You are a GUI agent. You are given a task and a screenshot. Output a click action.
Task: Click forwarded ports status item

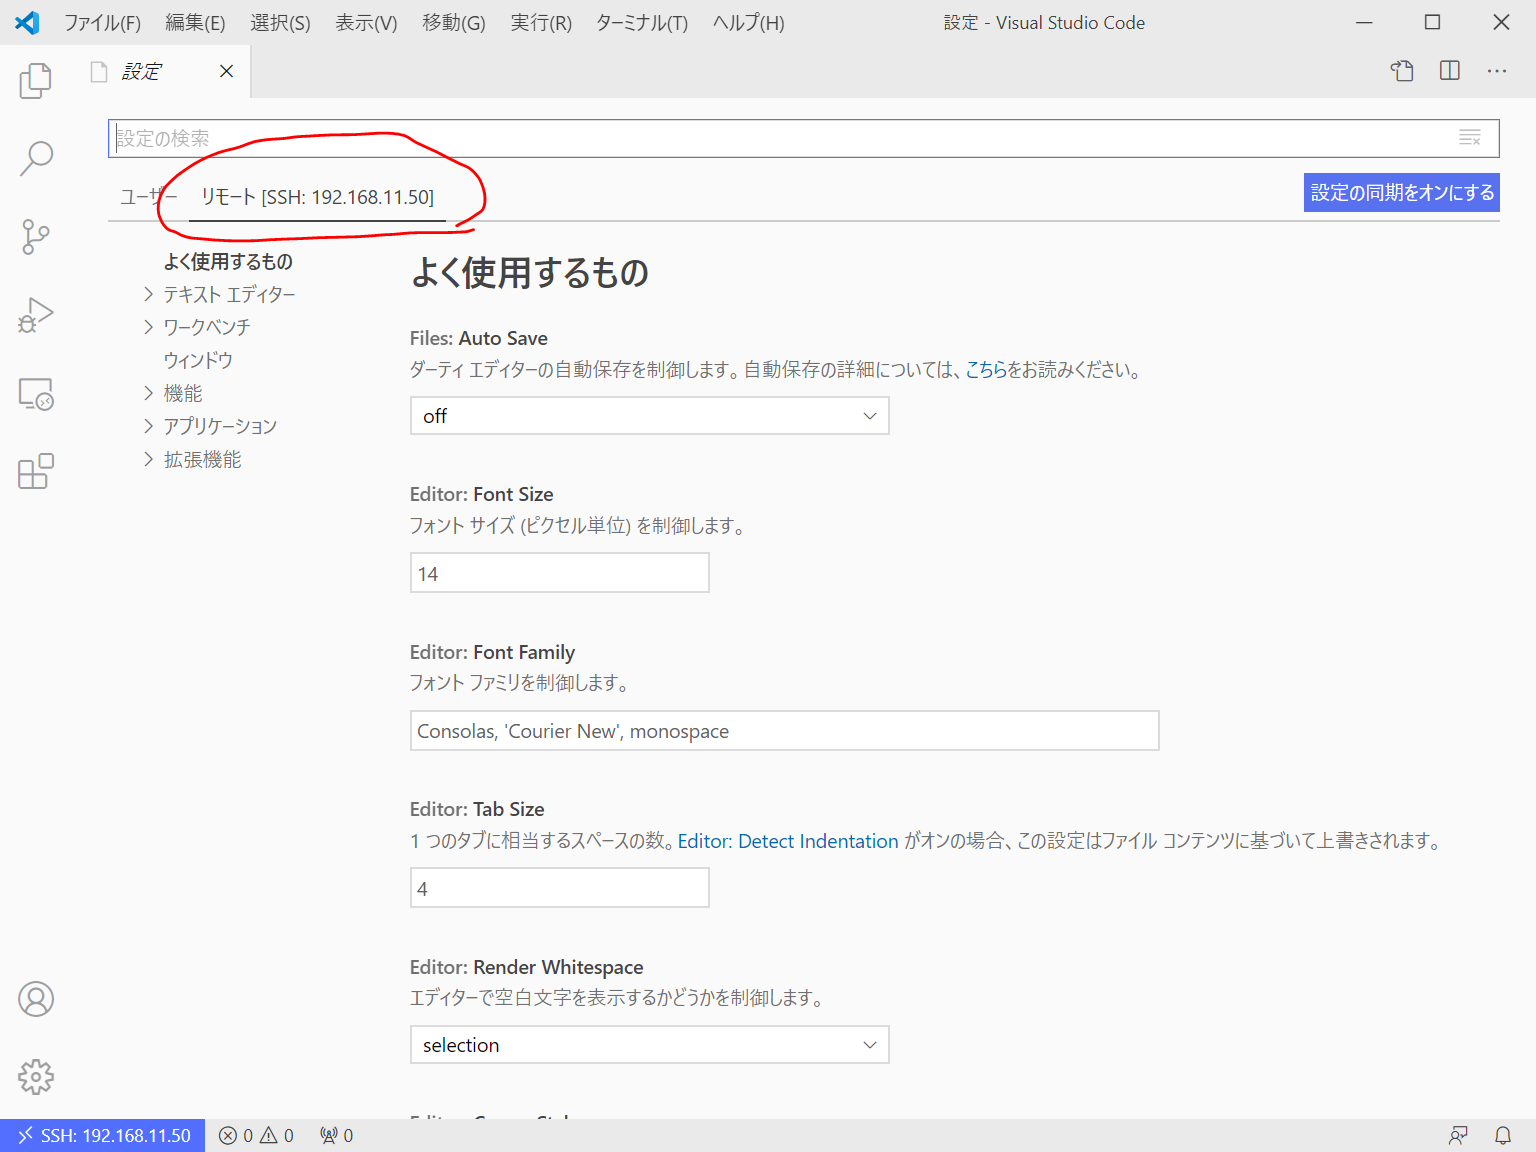pos(336,1136)
